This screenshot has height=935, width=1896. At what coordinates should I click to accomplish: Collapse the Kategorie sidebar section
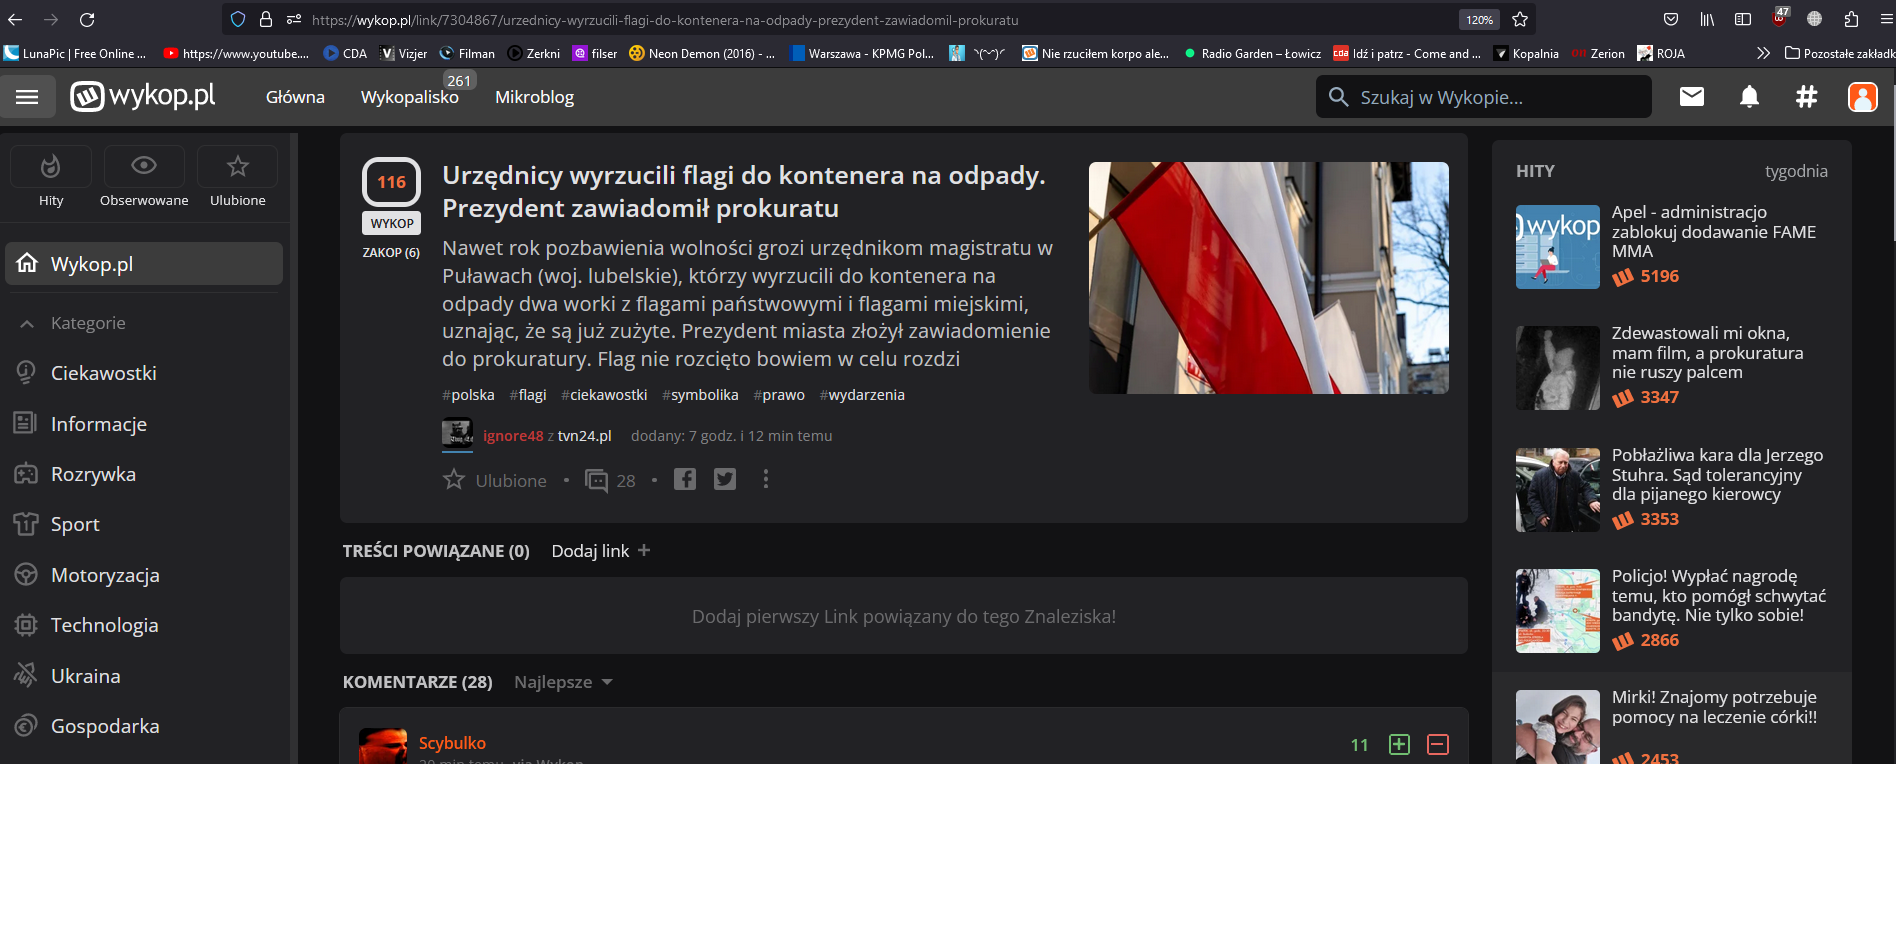click(27, 324)
